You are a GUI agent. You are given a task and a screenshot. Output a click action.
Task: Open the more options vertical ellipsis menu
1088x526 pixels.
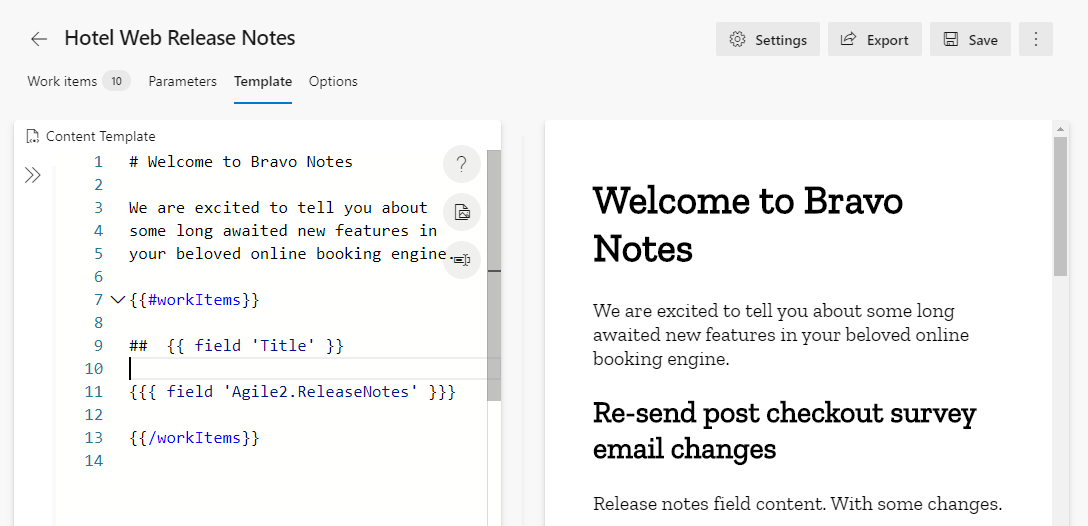1035,39
